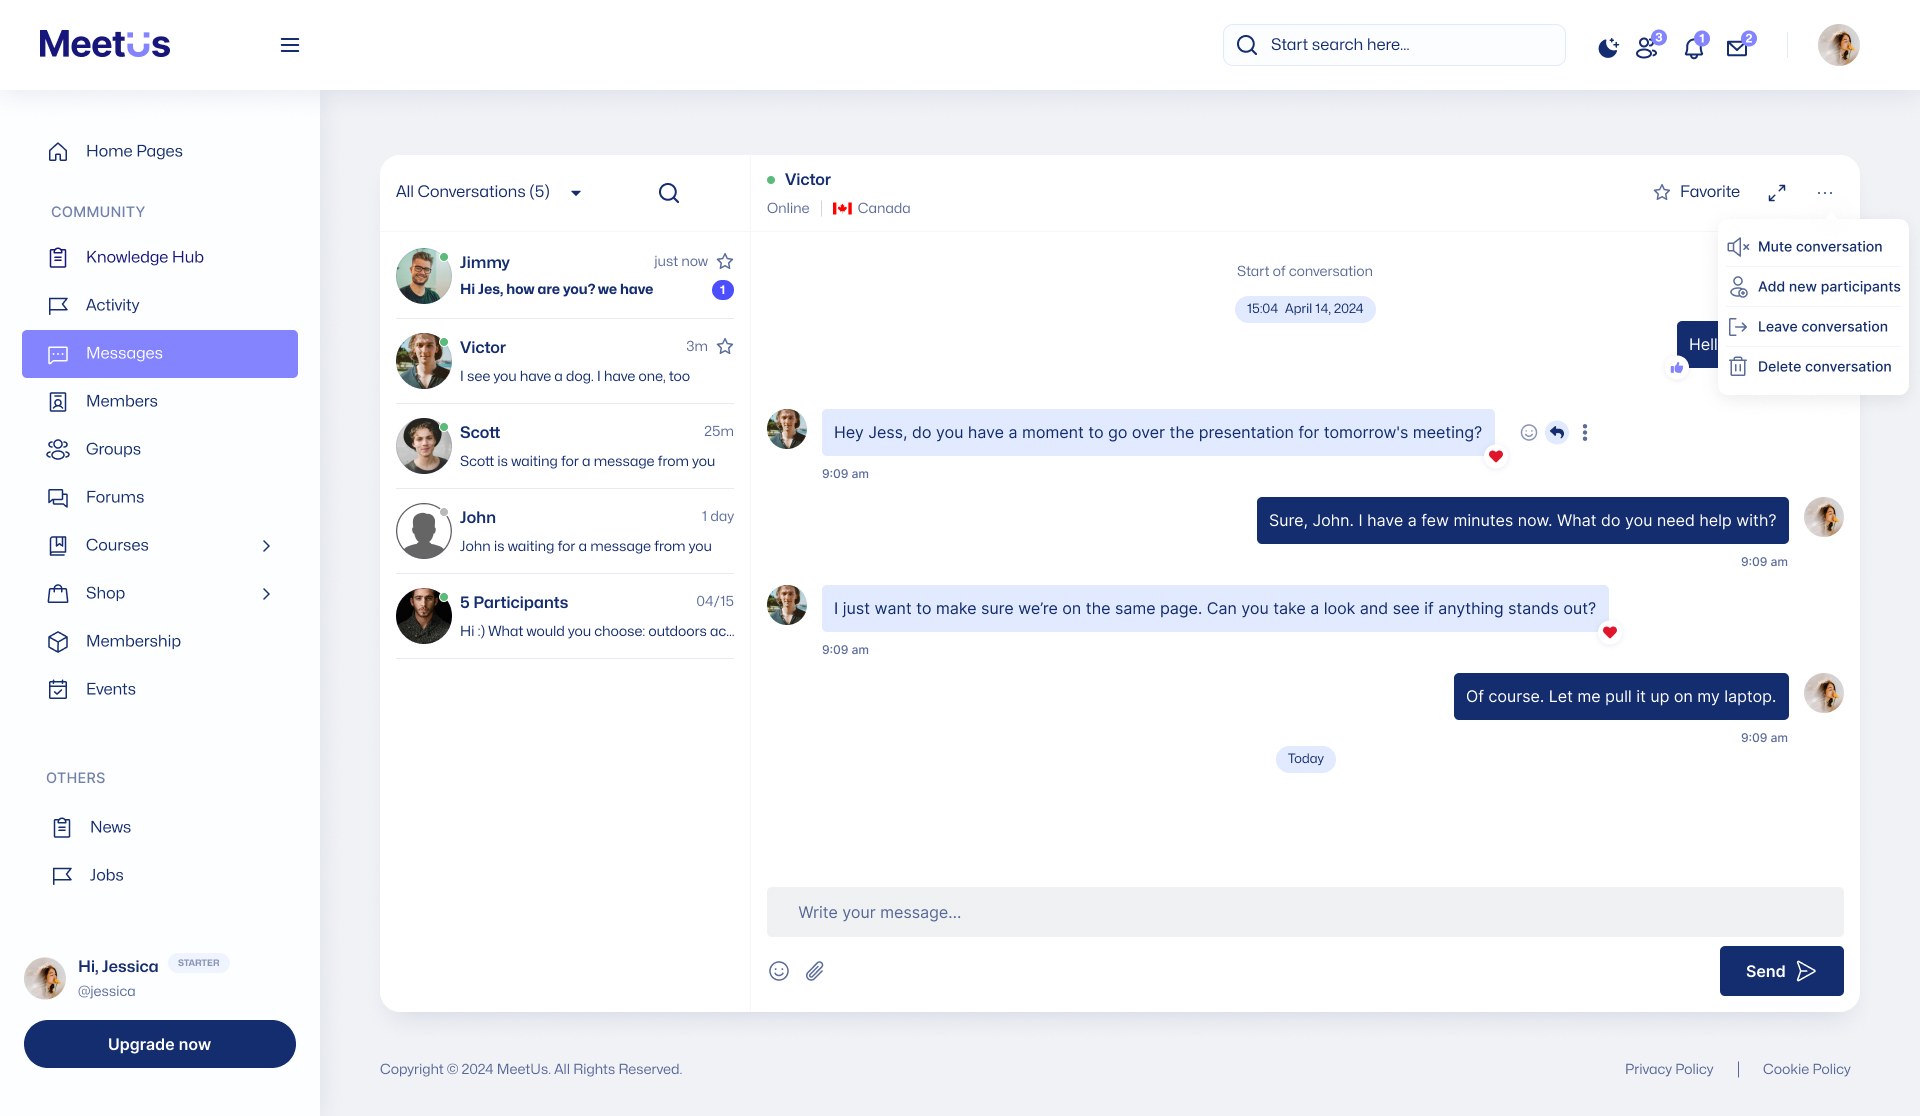This screenshot has width=1920, height=1116.
Task: Reply to the presentation message
Action: coord(1557,432)
